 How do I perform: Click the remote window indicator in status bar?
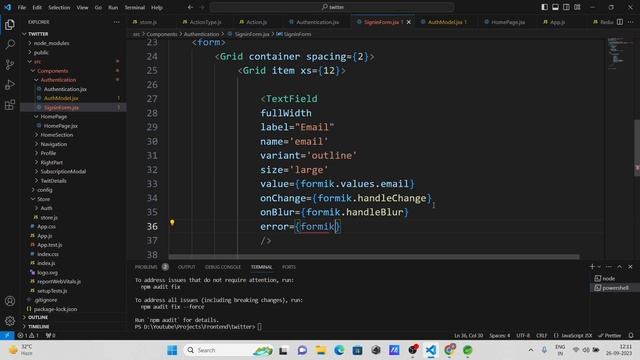pyautogui.click(x=7, y=336)
